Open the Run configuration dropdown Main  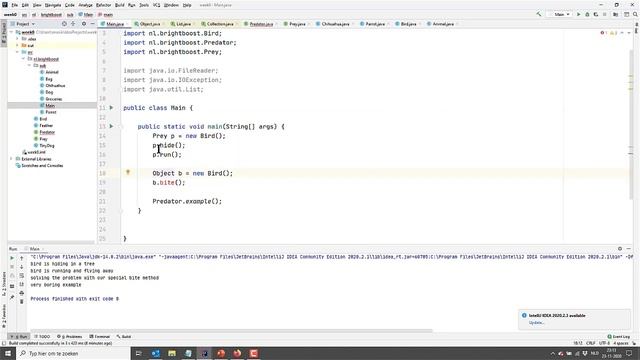coord(561,14)
